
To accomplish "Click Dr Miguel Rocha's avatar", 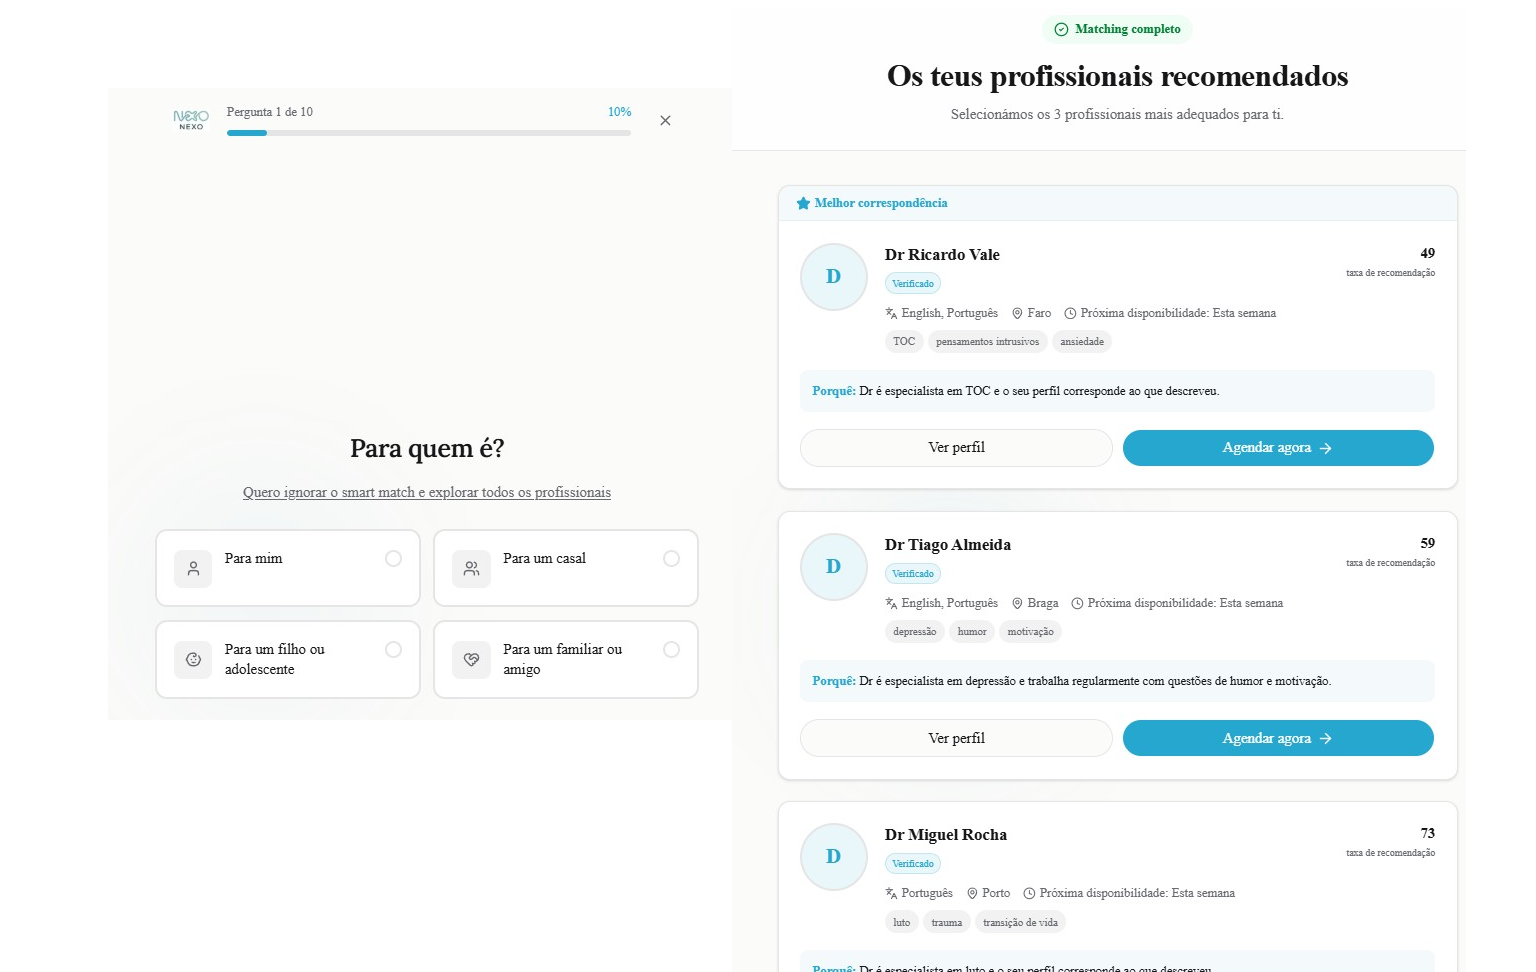I will coord(833,857).
